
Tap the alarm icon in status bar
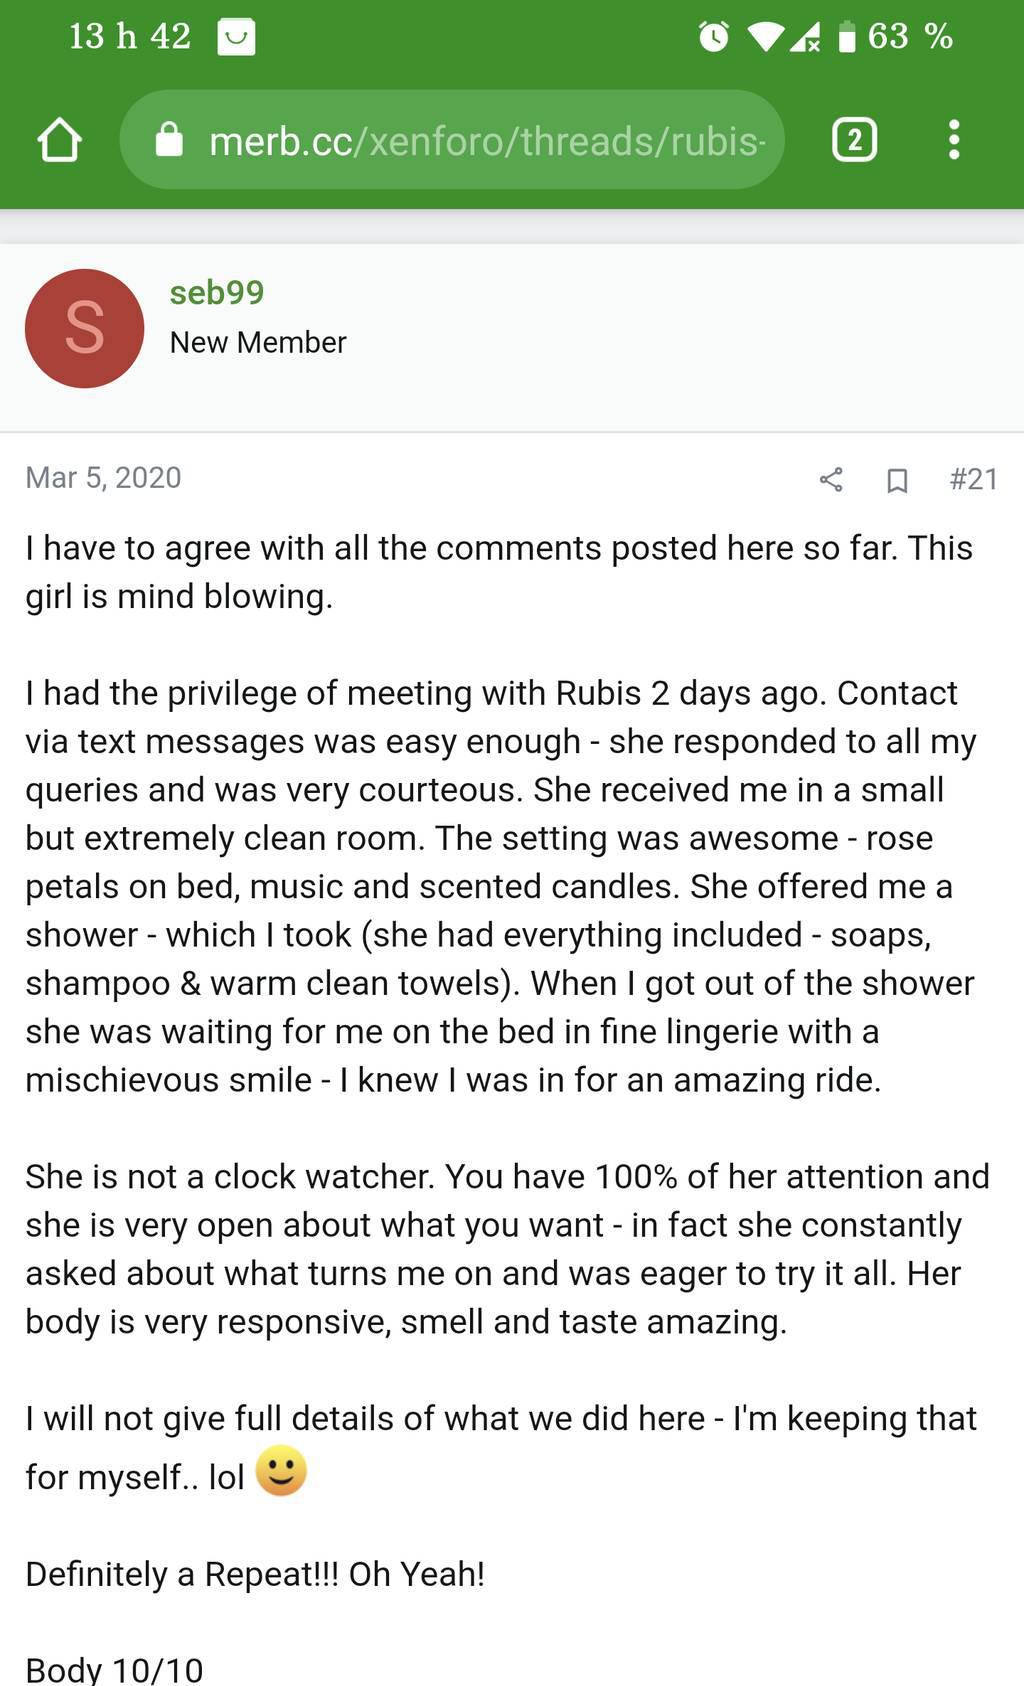point(713,37)
